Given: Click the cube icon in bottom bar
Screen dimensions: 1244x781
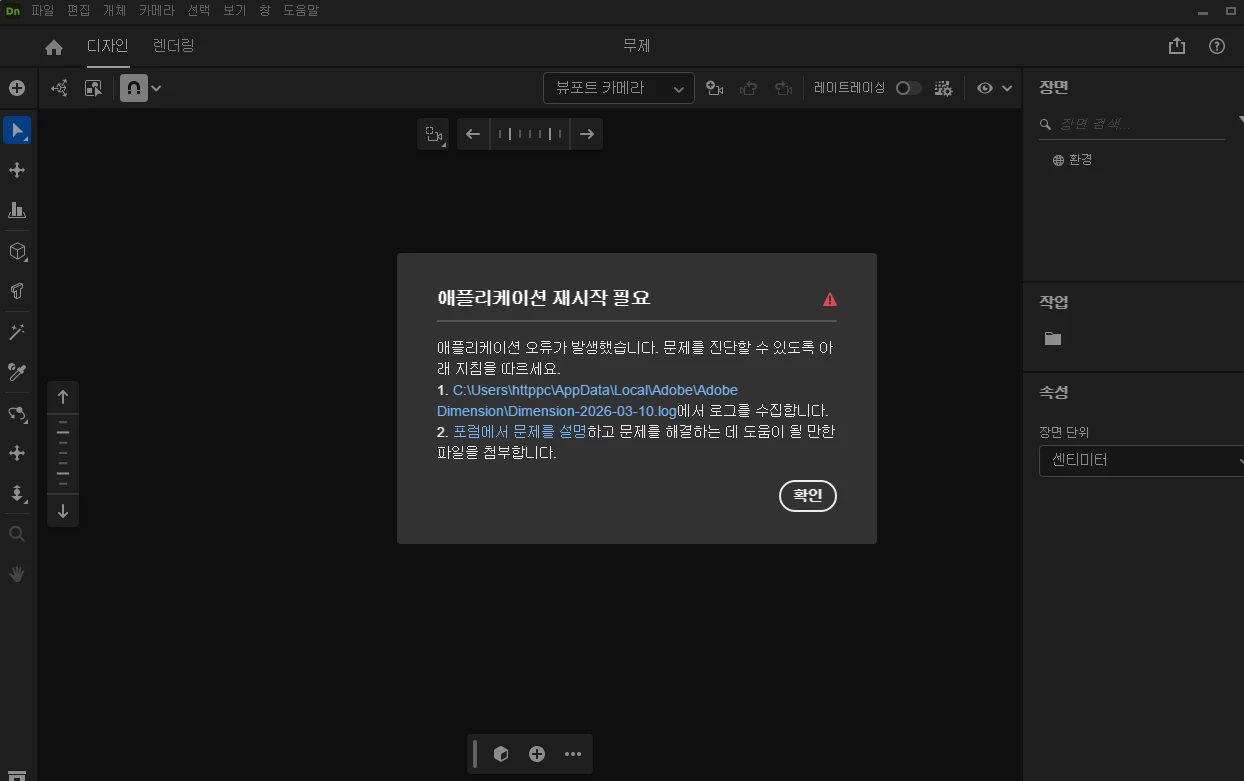Looking at the screenshot, I should pos(501,754).
